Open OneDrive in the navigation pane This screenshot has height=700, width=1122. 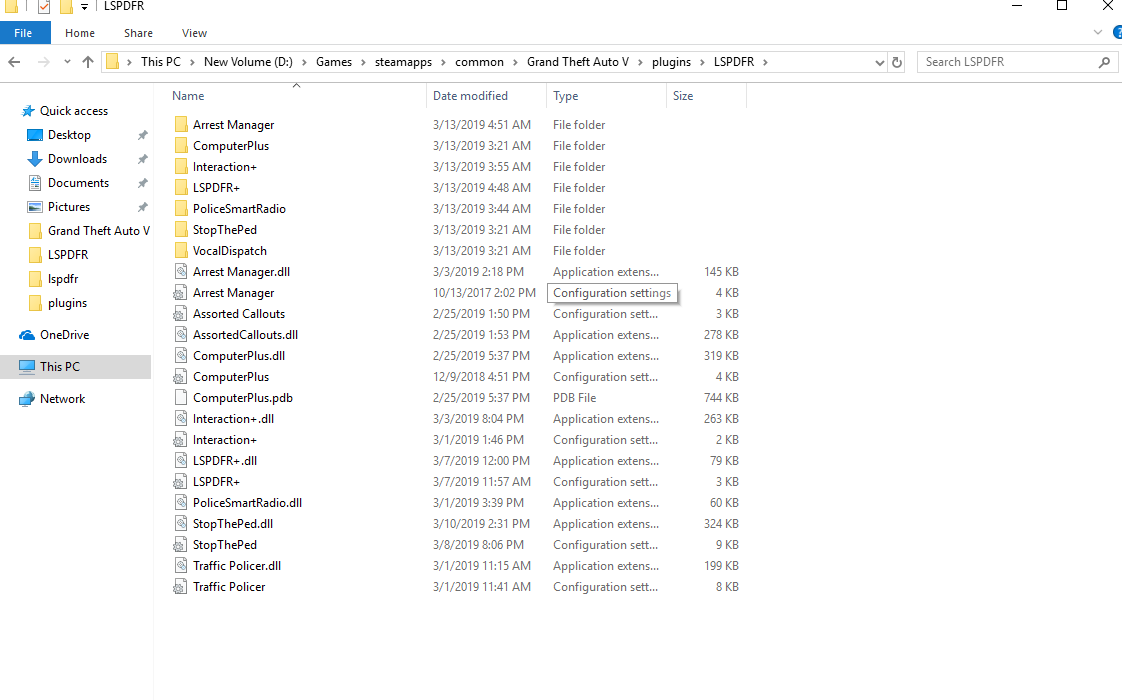pyautogui.click(x=64, y=335)
